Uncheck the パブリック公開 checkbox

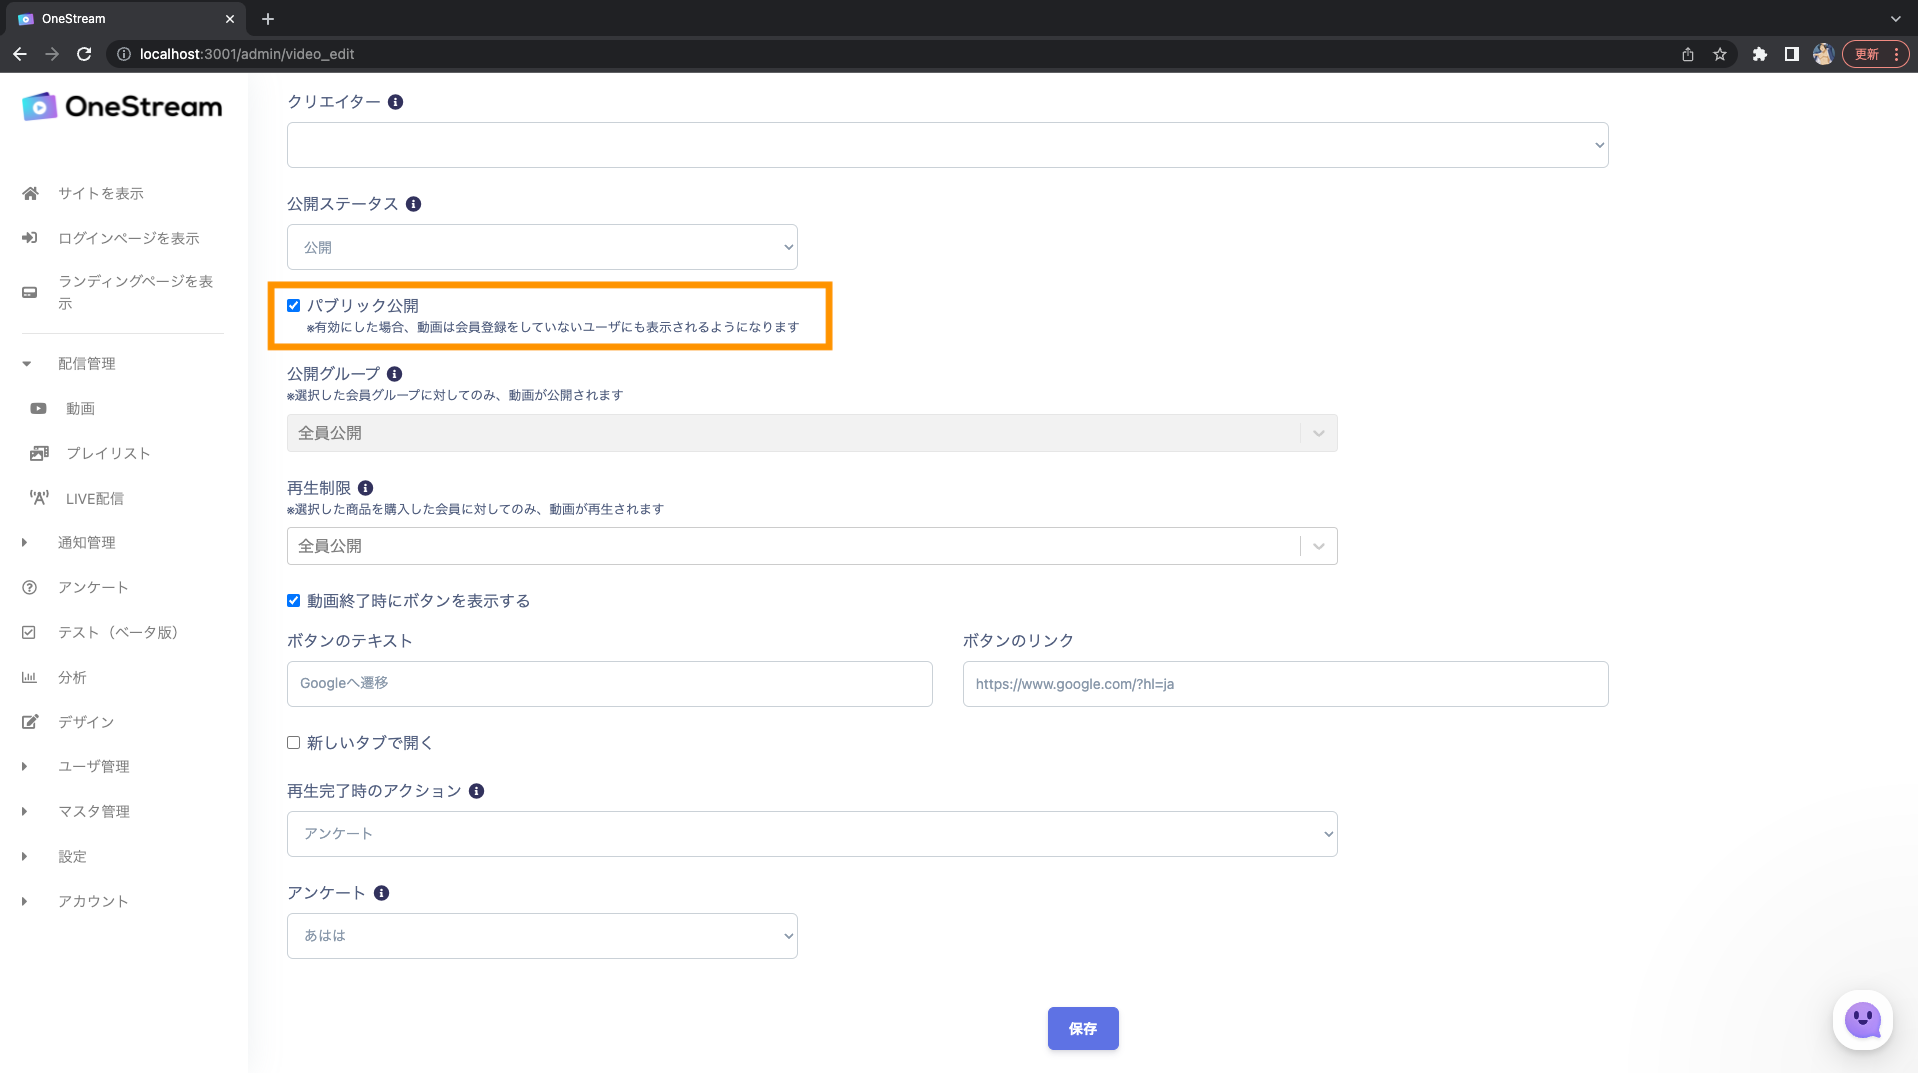(x=294, y=306)
